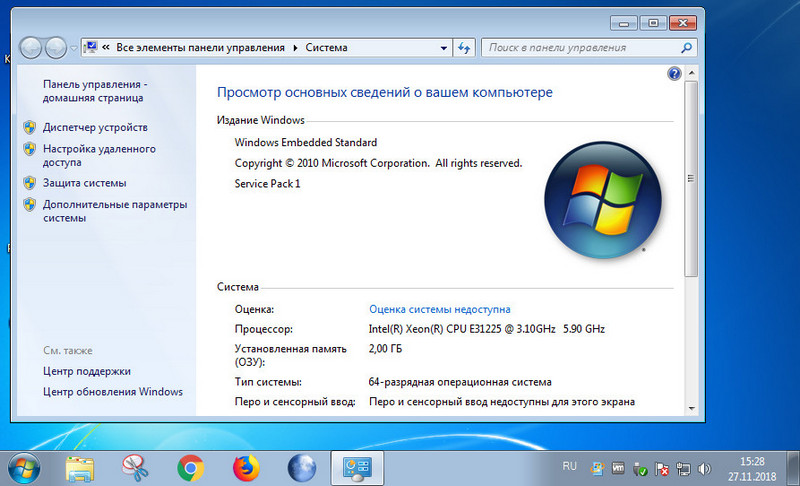Click the search magnifier icon
The image size is (800, 486).
click(x=686, y=47)
